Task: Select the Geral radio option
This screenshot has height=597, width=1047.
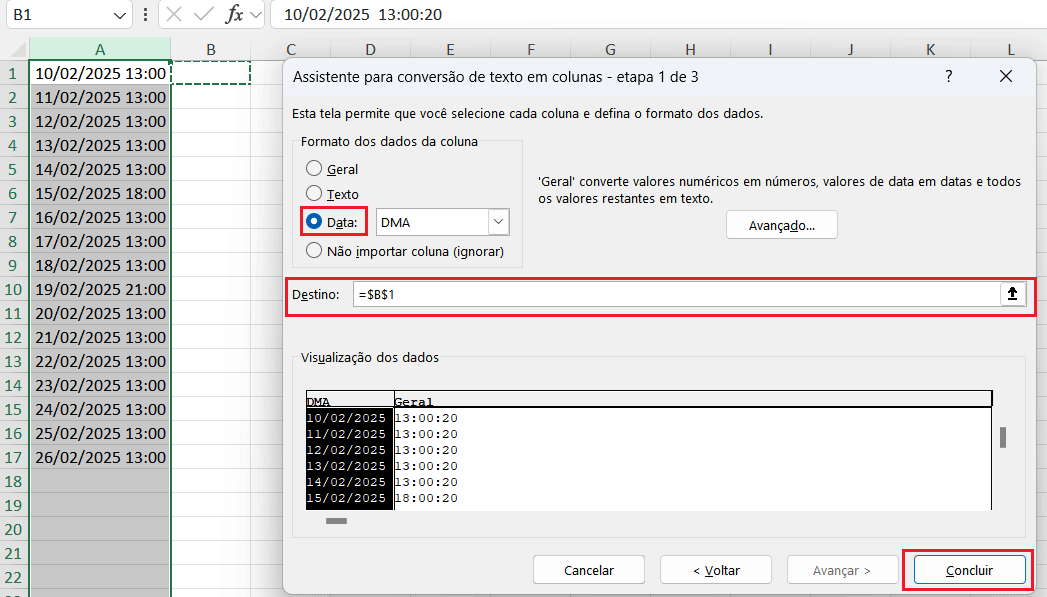Action: 314,169
